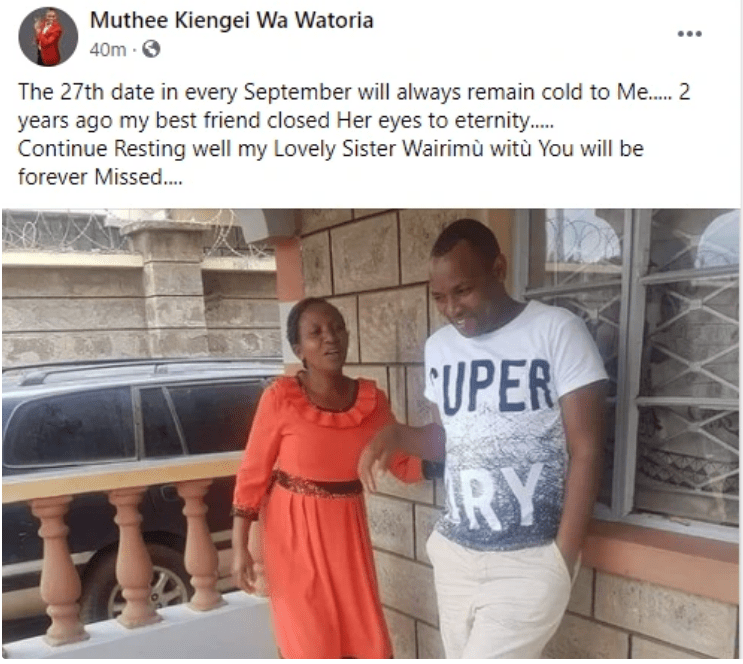The image size is (743, 664).
Task: Open the attached photo of two people
Action: point(371,433)
